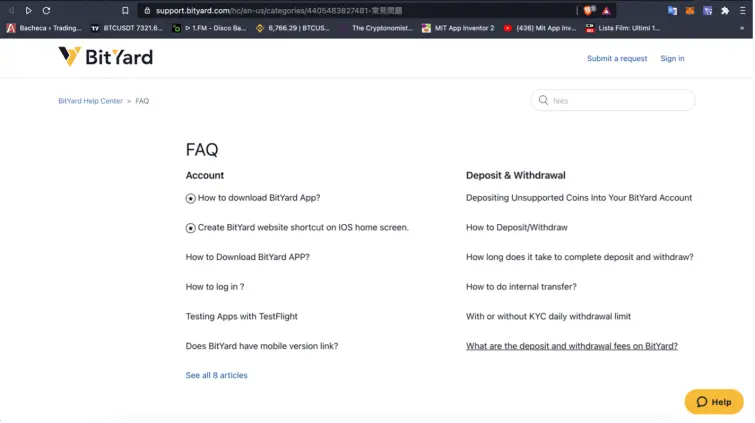Show the hidden bookmarks overflow chevron
Viewport: 755px width, 423px height.
(x=742, y=28)
